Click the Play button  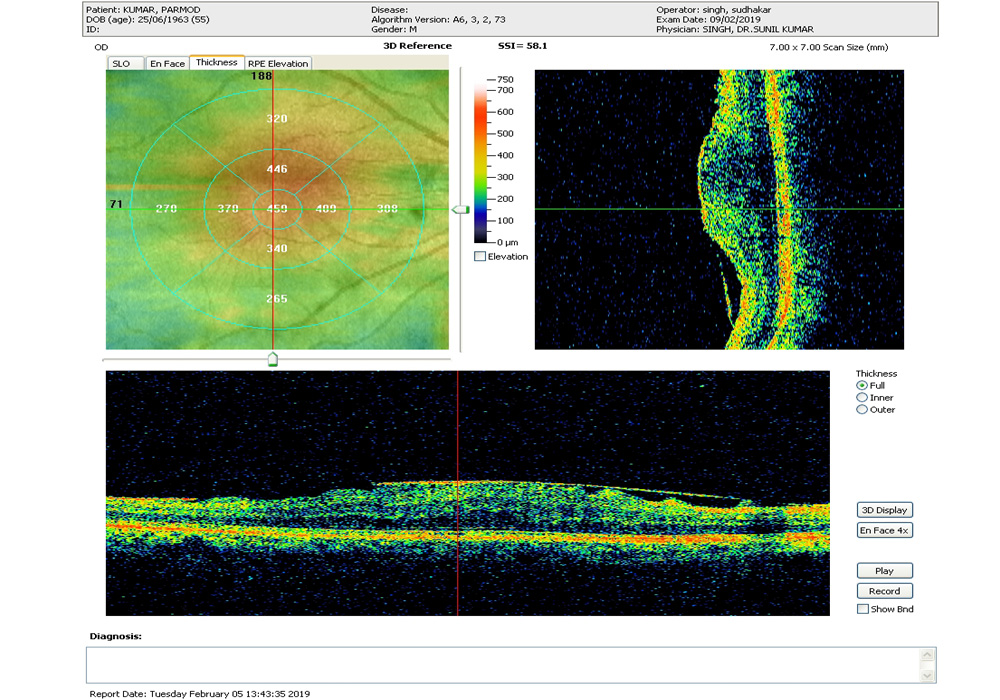(x=885, y=571)
